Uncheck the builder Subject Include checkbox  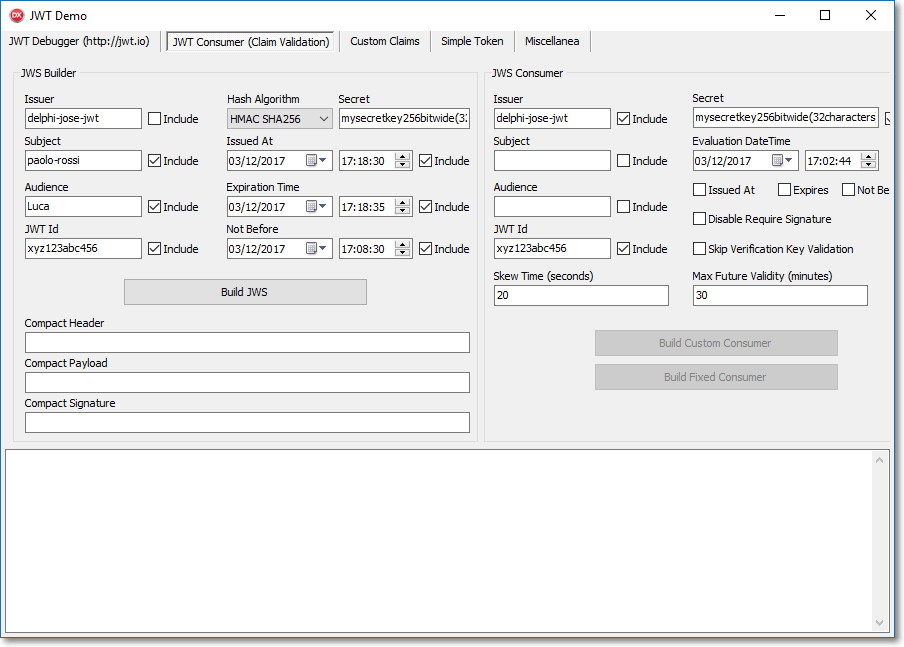(155, 161)
